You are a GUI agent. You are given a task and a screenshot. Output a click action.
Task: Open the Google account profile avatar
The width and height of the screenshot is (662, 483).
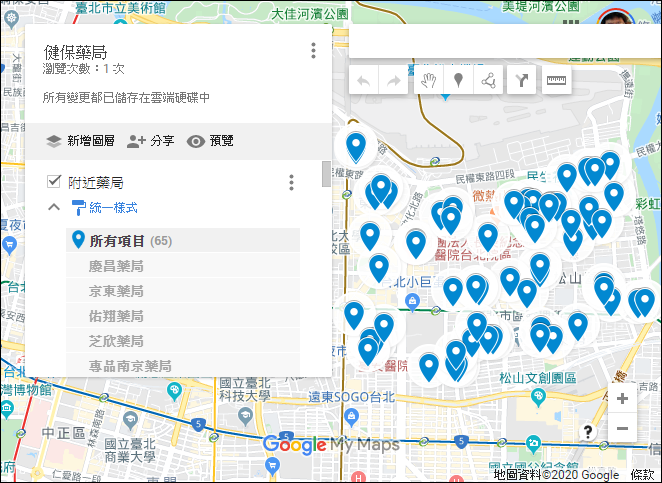point(614,16)
